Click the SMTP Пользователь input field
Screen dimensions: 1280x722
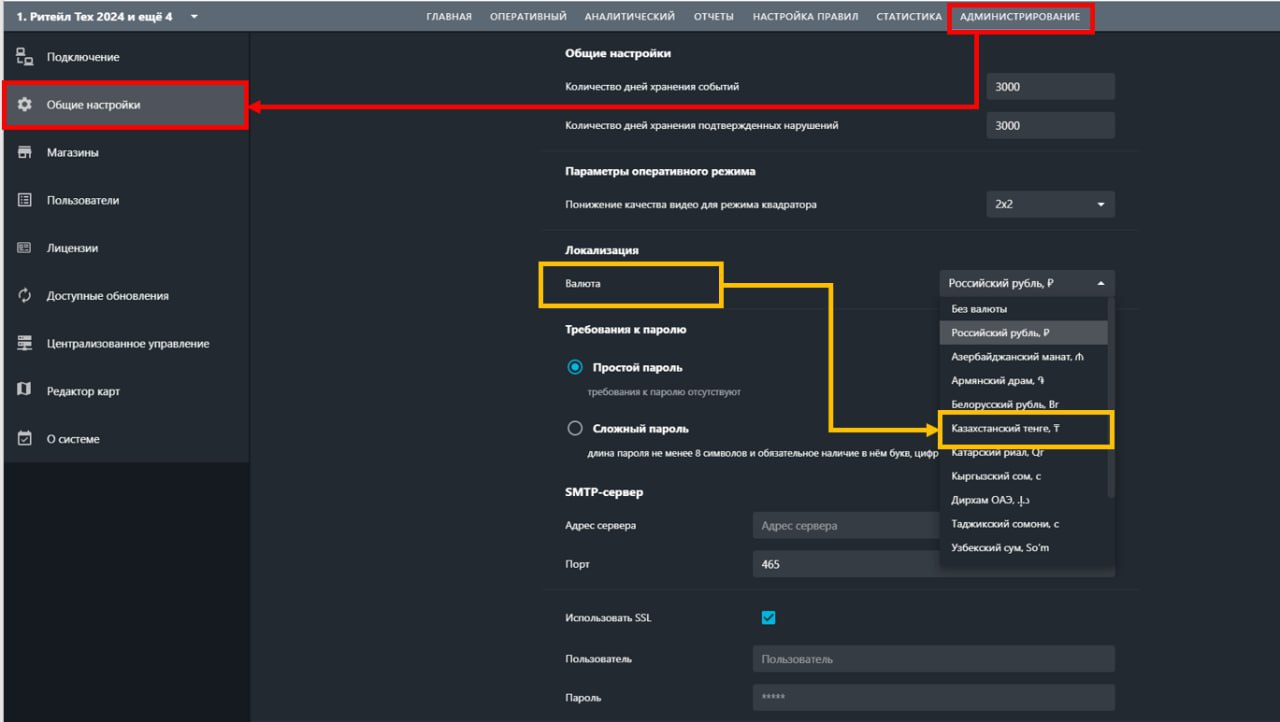coord(934,659)
